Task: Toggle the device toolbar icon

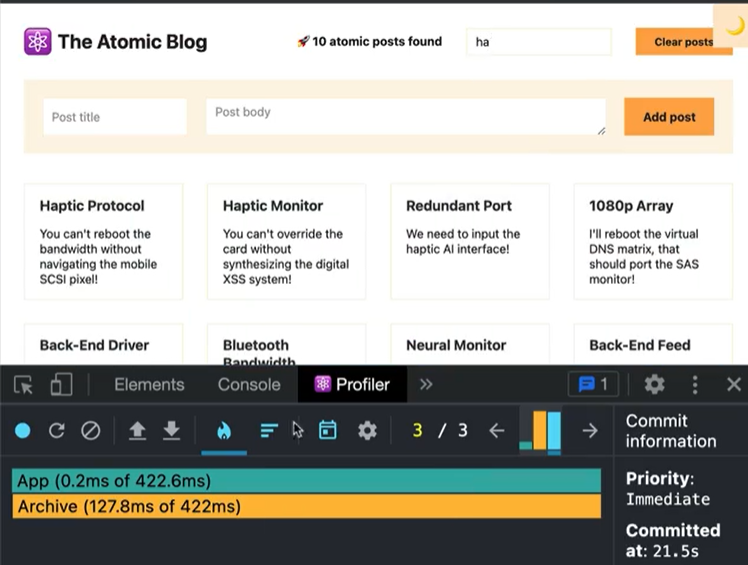Action: tap(61, 385)
